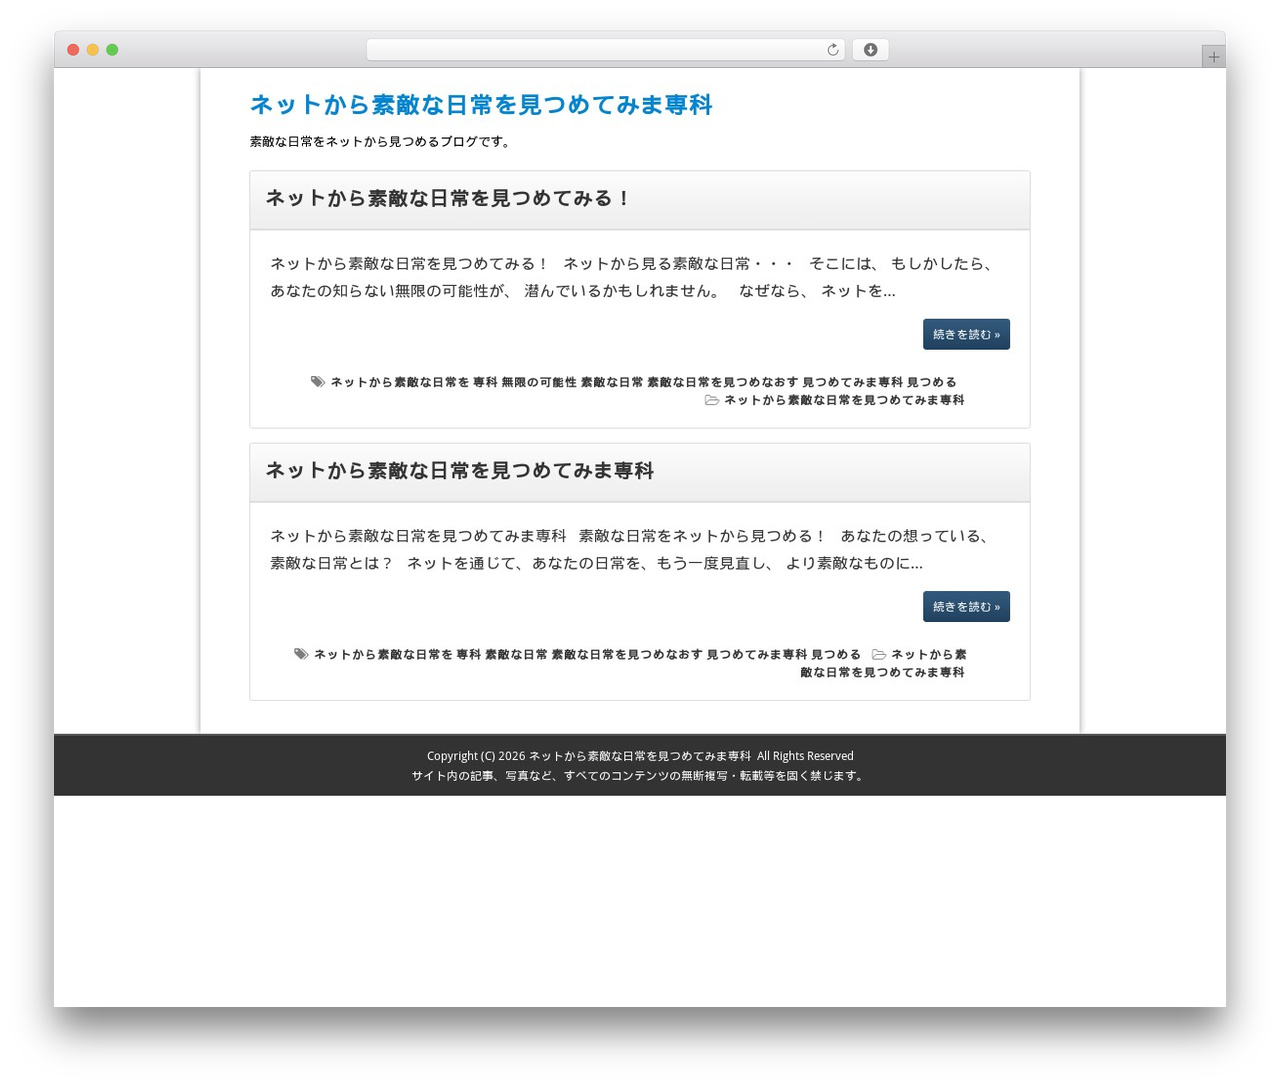Choose the 見つめる tag in the second post

pos(836,654)
